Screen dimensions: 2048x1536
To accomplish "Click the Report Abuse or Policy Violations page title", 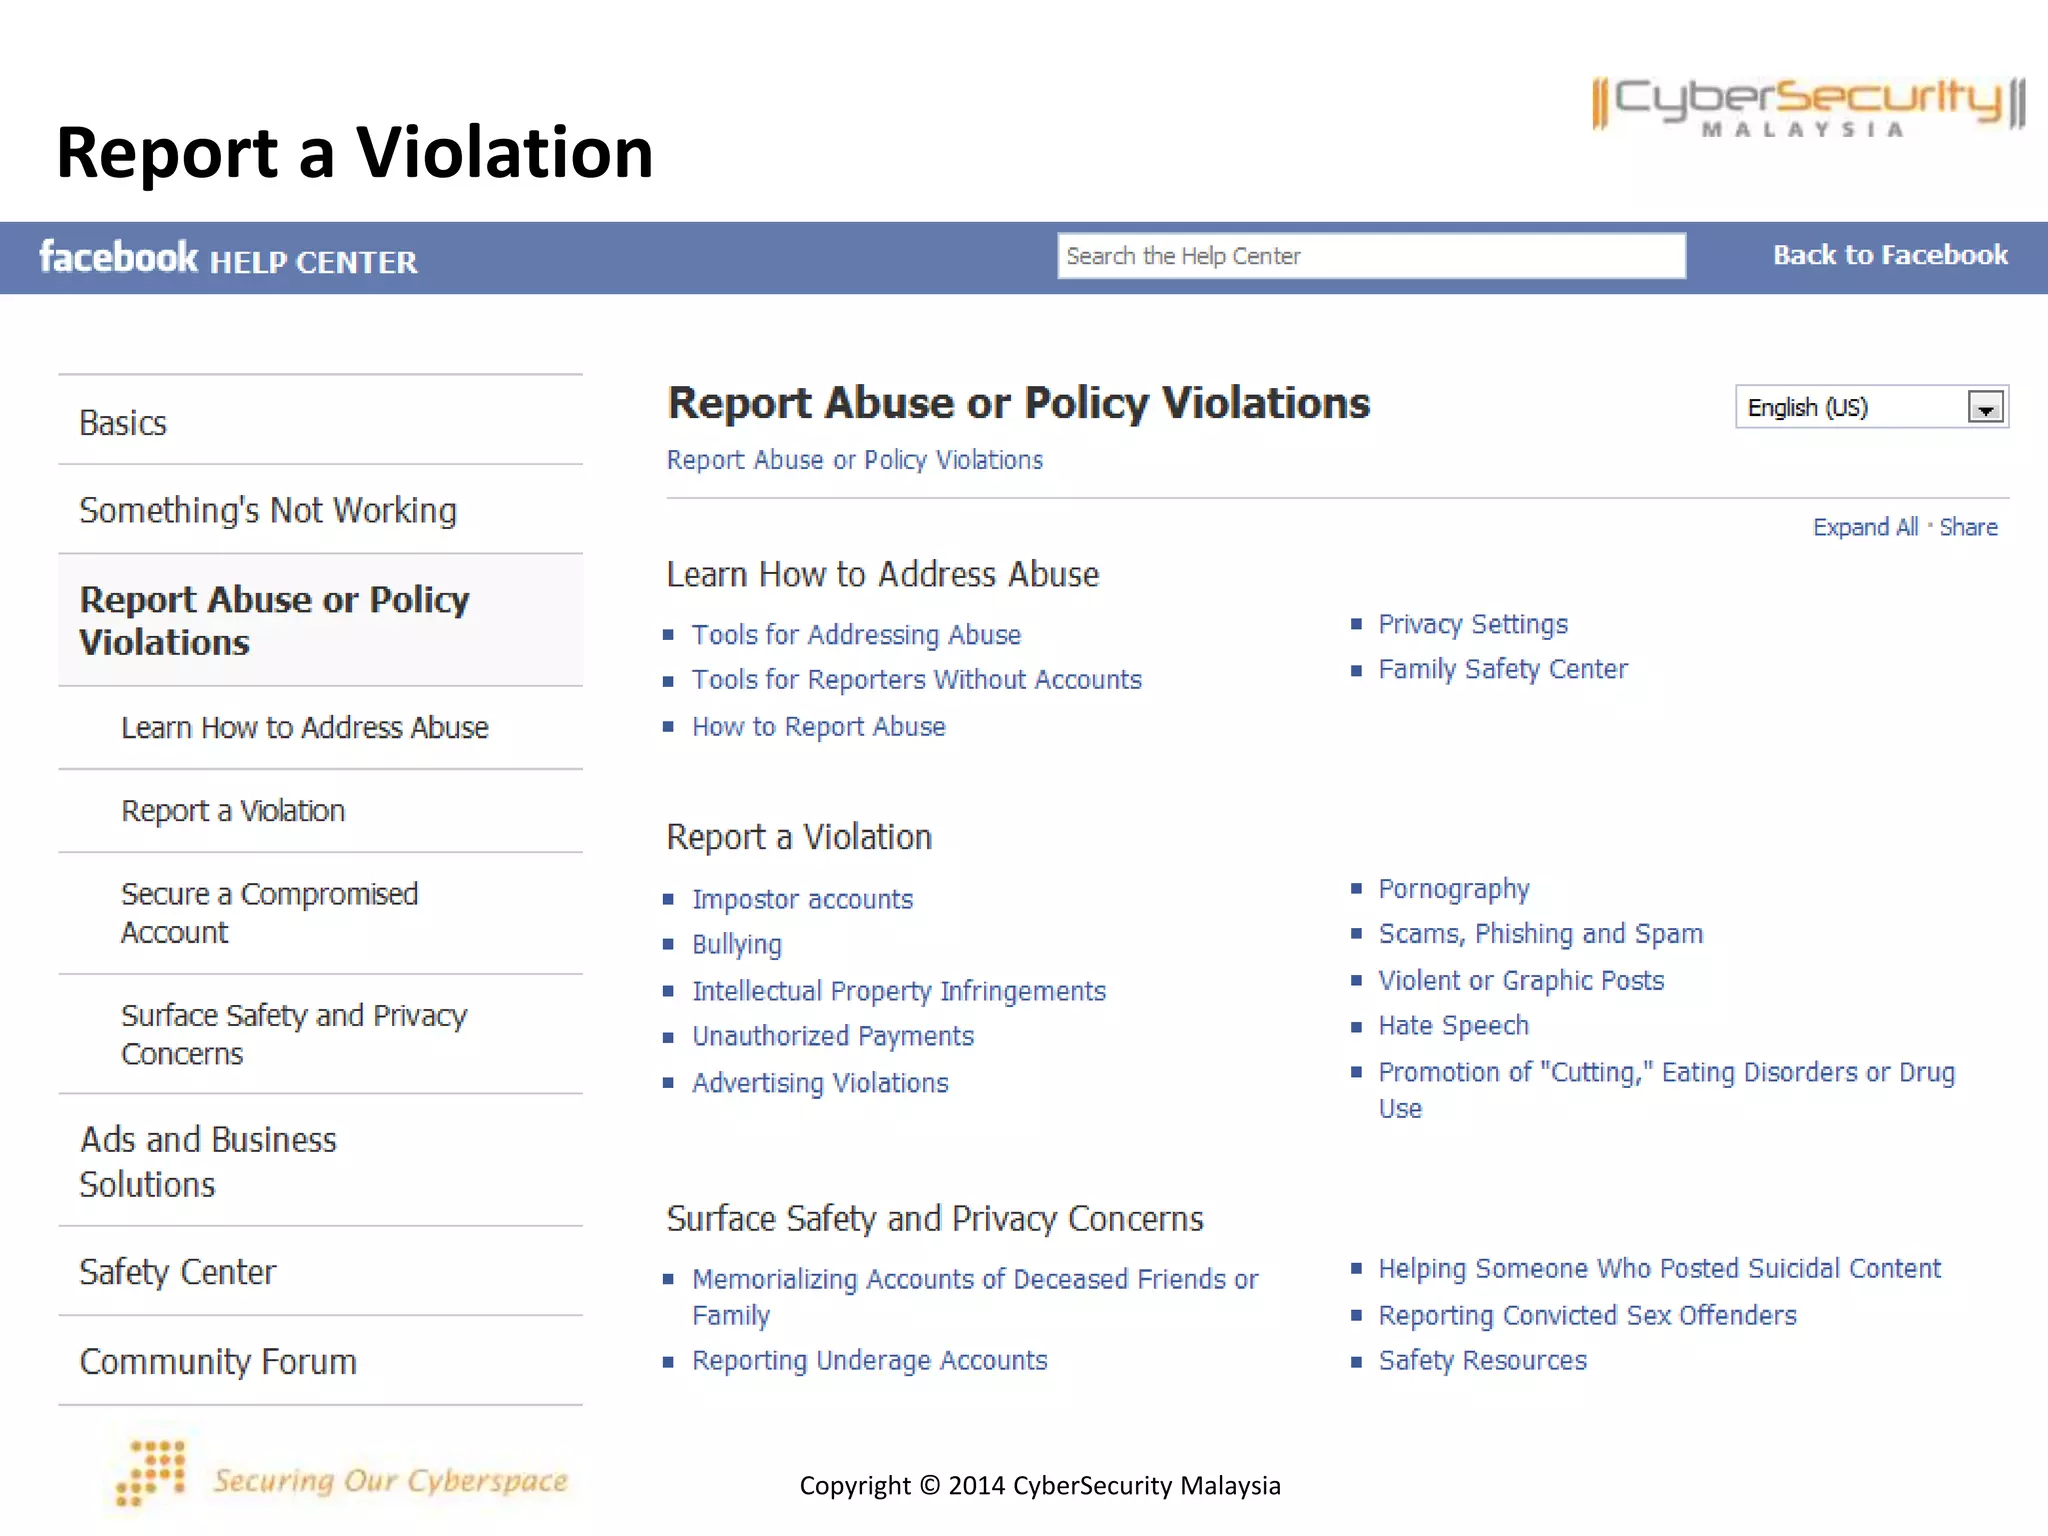I will 1018,403.
